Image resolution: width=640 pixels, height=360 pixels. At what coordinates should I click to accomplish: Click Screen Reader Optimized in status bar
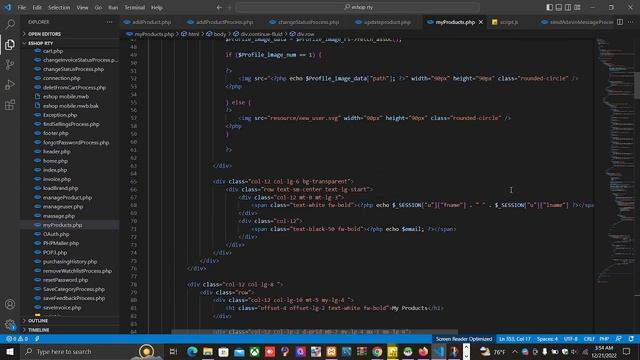pyautogui.click(x=464, y=339)
